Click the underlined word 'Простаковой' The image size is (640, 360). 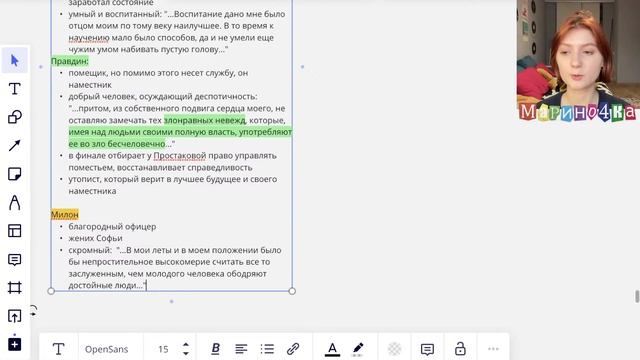[180, 156]
